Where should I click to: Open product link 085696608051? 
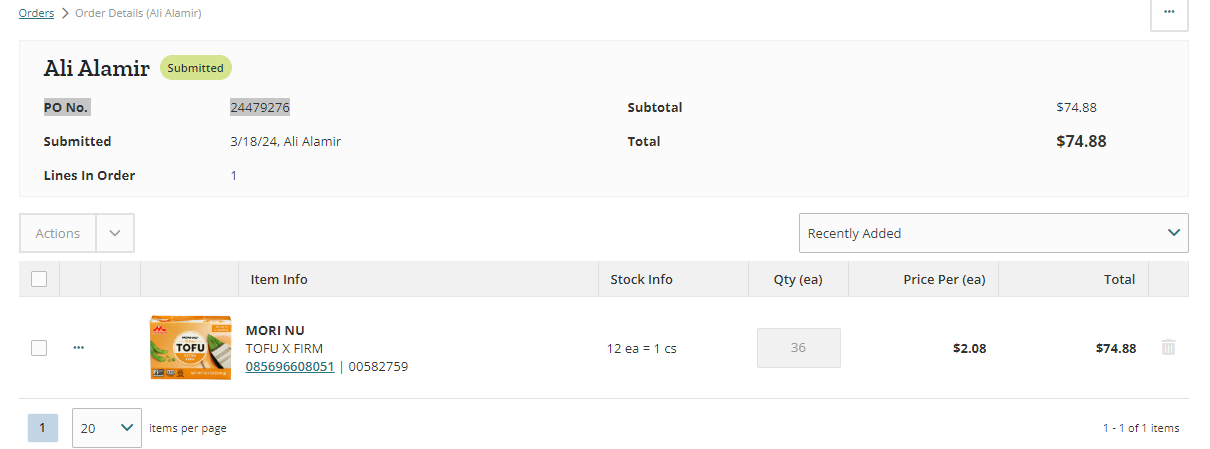pyautogui.click(x=290, y=367)
